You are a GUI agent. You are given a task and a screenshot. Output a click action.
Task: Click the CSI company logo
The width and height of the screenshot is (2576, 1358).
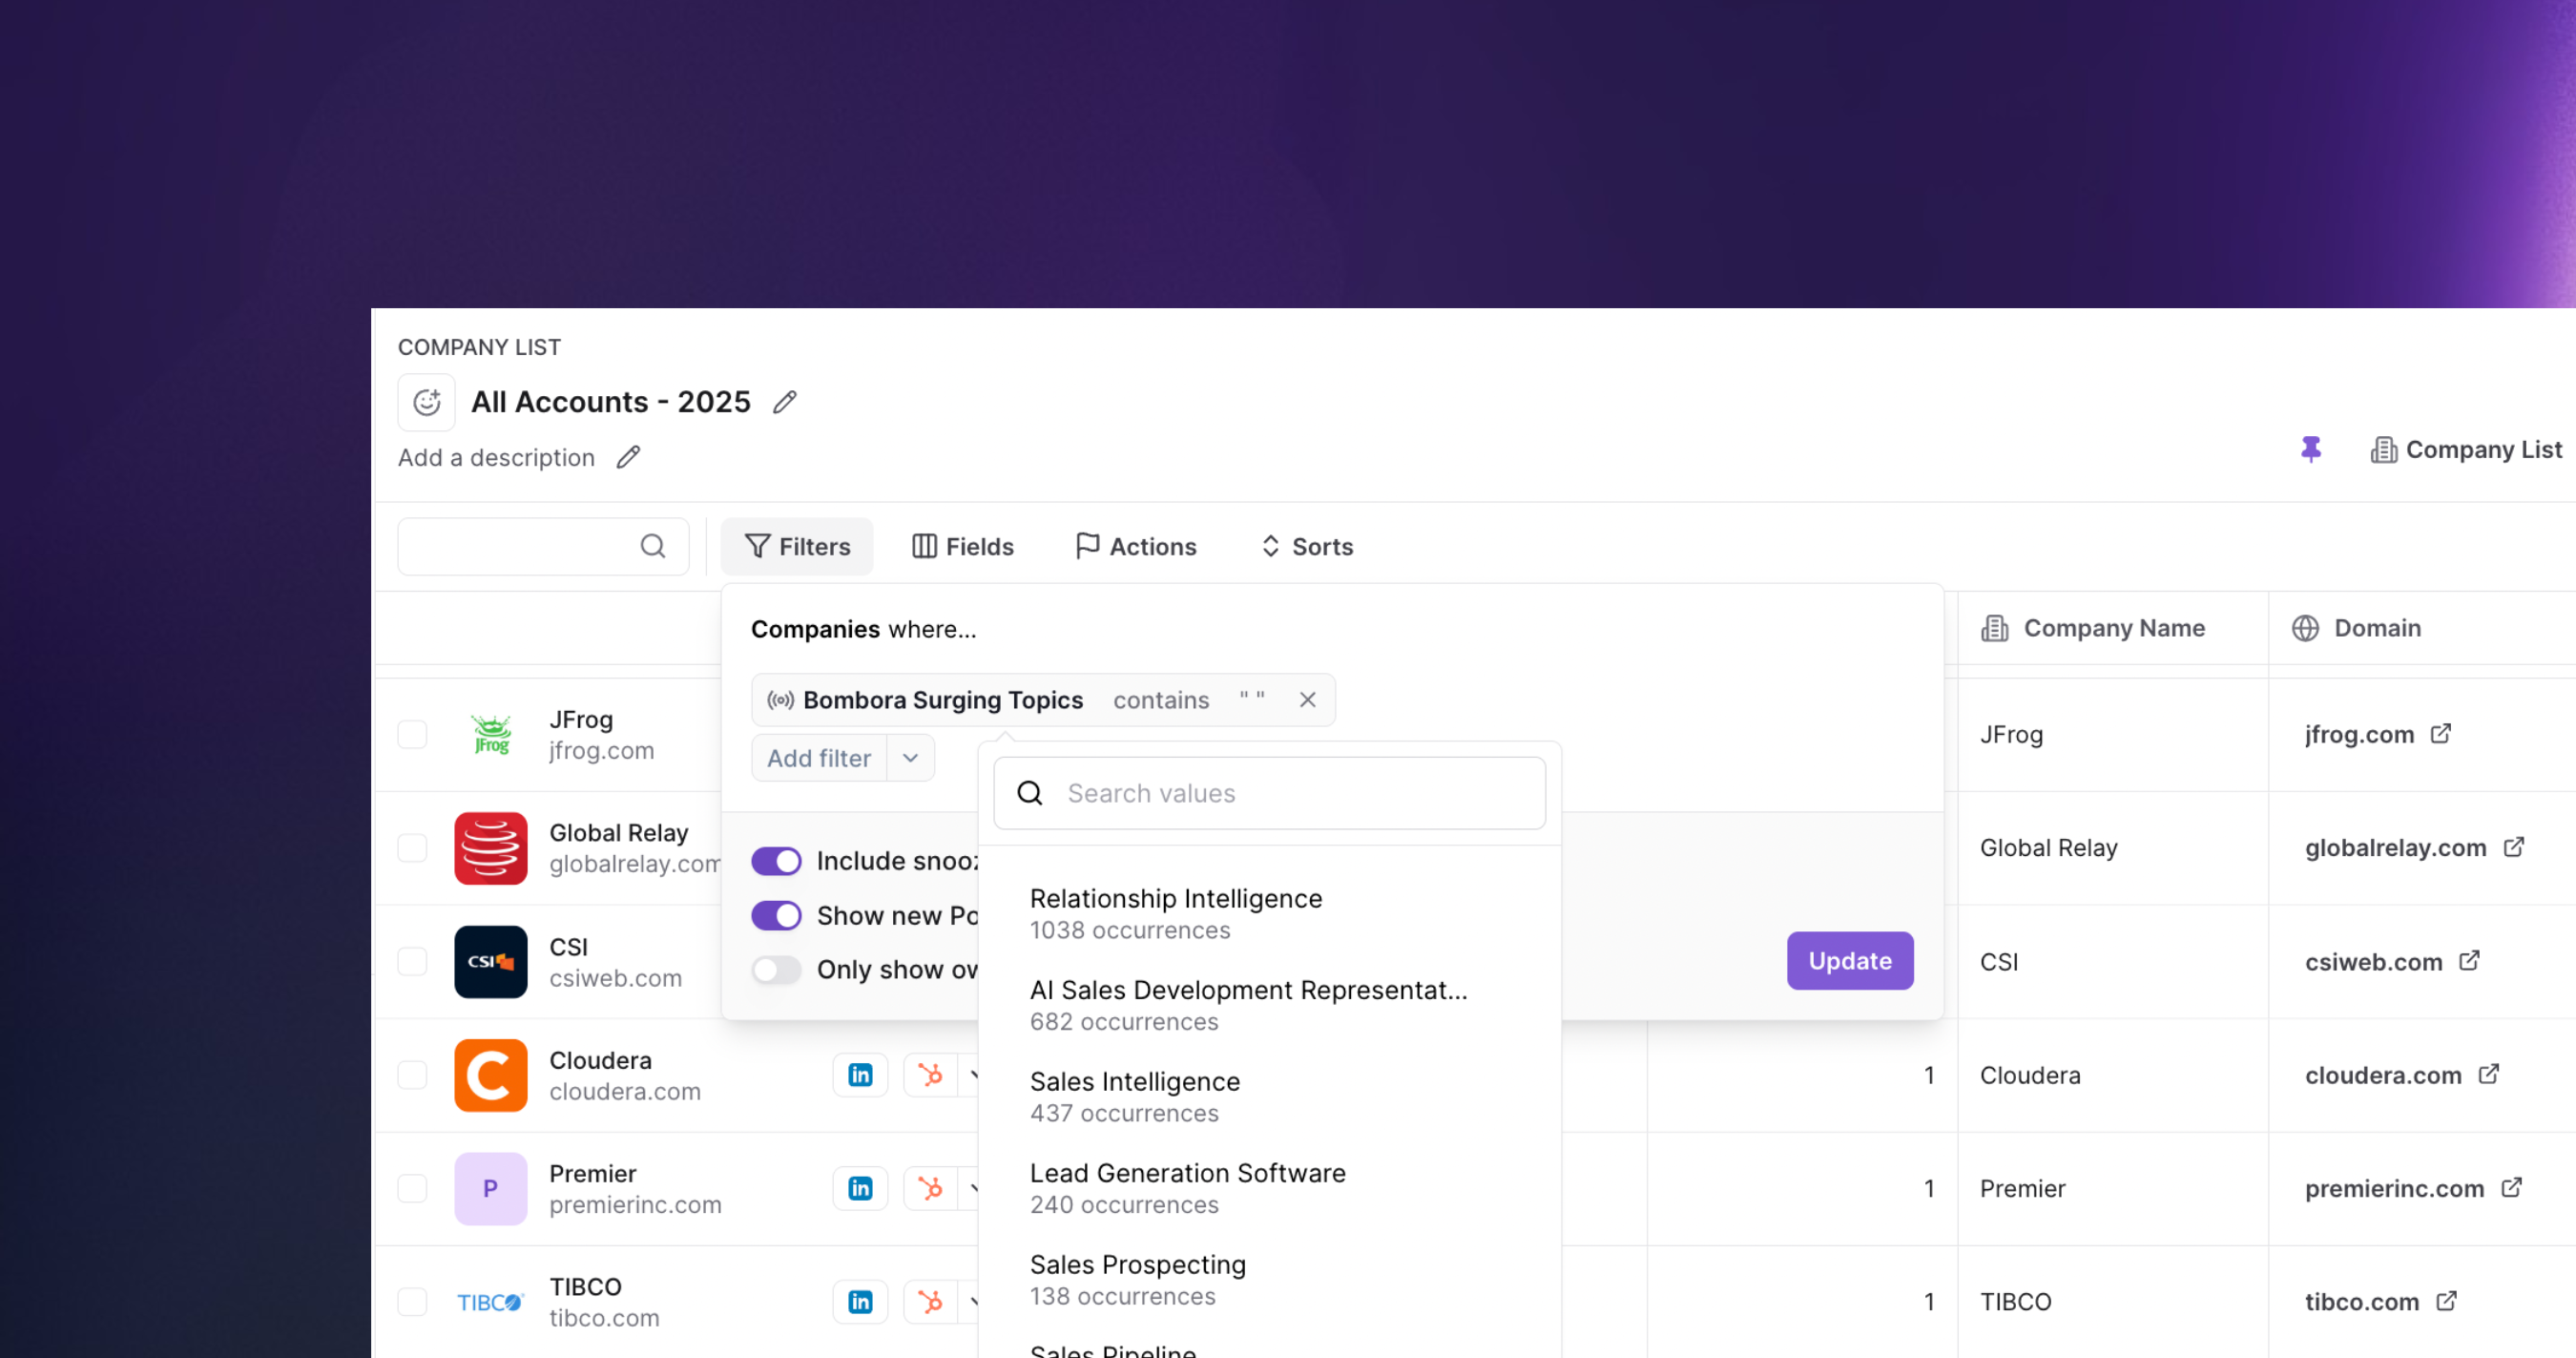(491, 962)
